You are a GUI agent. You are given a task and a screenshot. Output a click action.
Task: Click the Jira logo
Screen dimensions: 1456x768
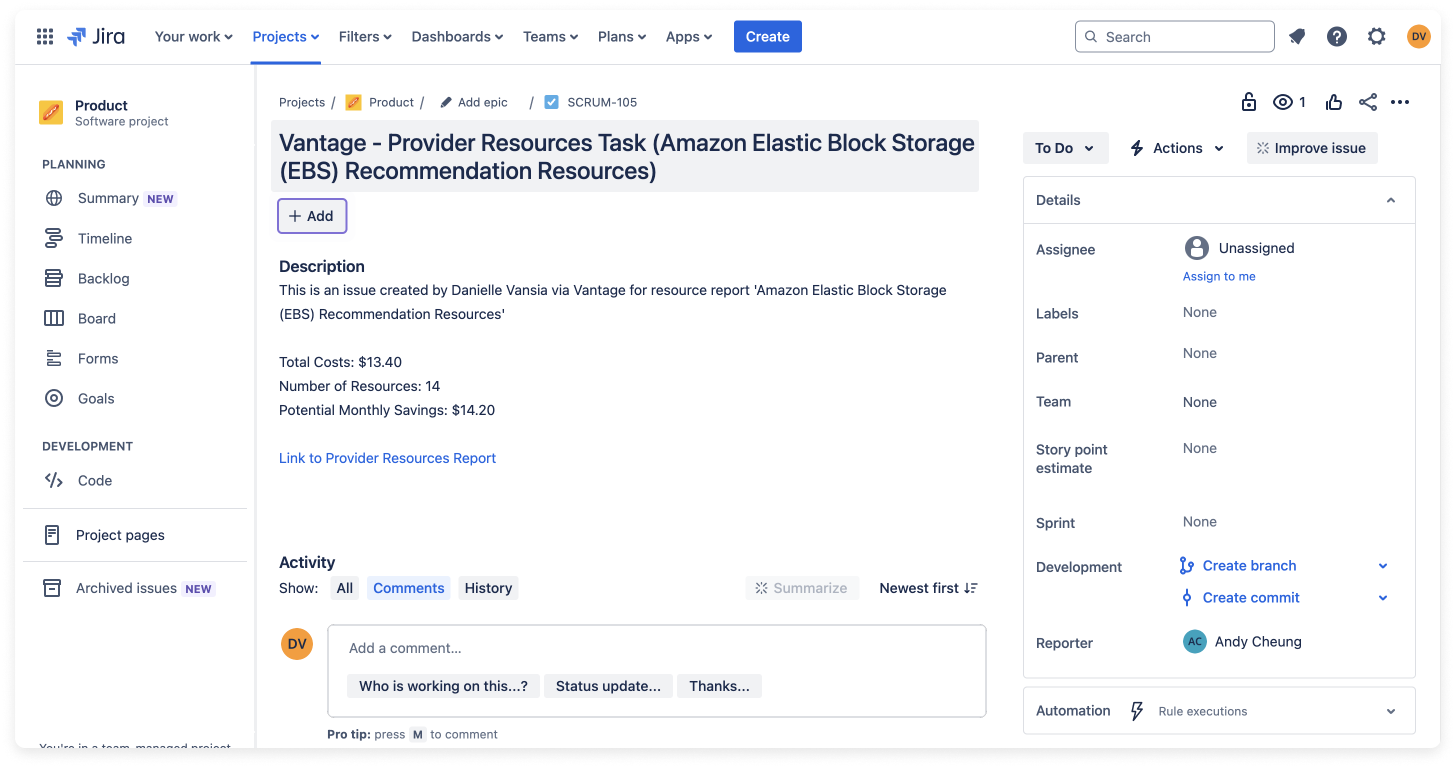(x=96, y=37)
